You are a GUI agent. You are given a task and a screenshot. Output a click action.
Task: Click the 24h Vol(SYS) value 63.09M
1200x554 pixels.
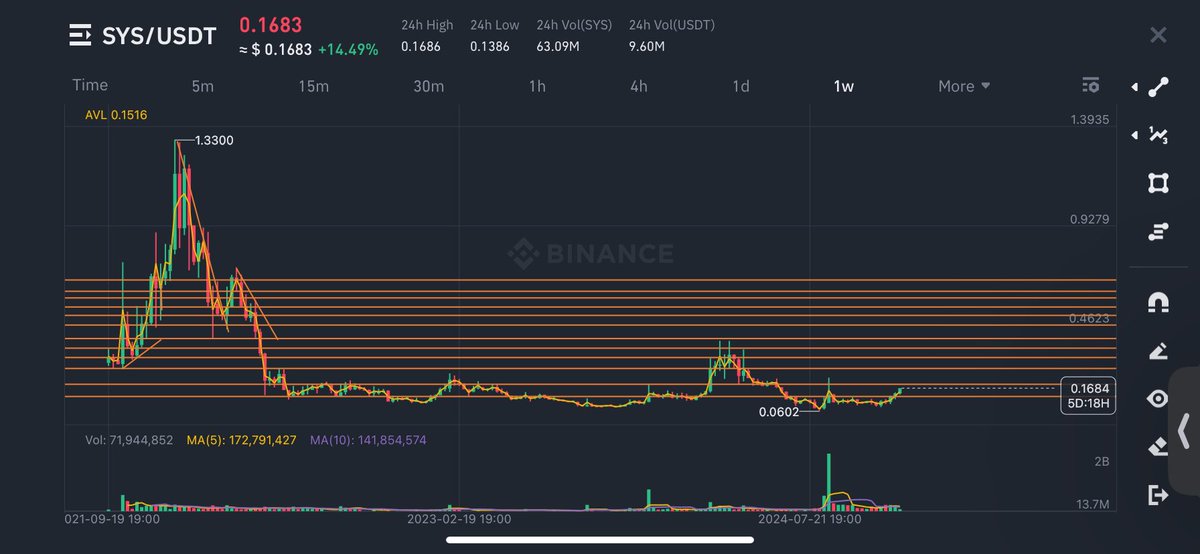point(560,46)
